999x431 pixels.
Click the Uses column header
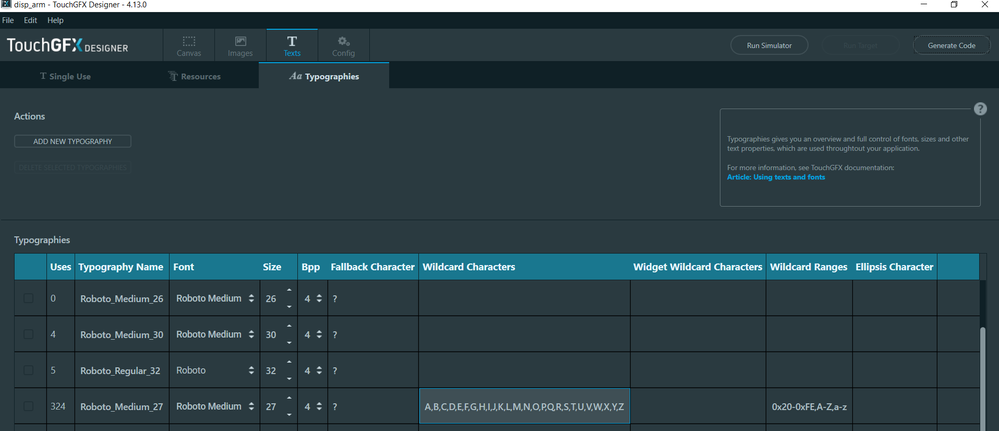coord(61,267)
